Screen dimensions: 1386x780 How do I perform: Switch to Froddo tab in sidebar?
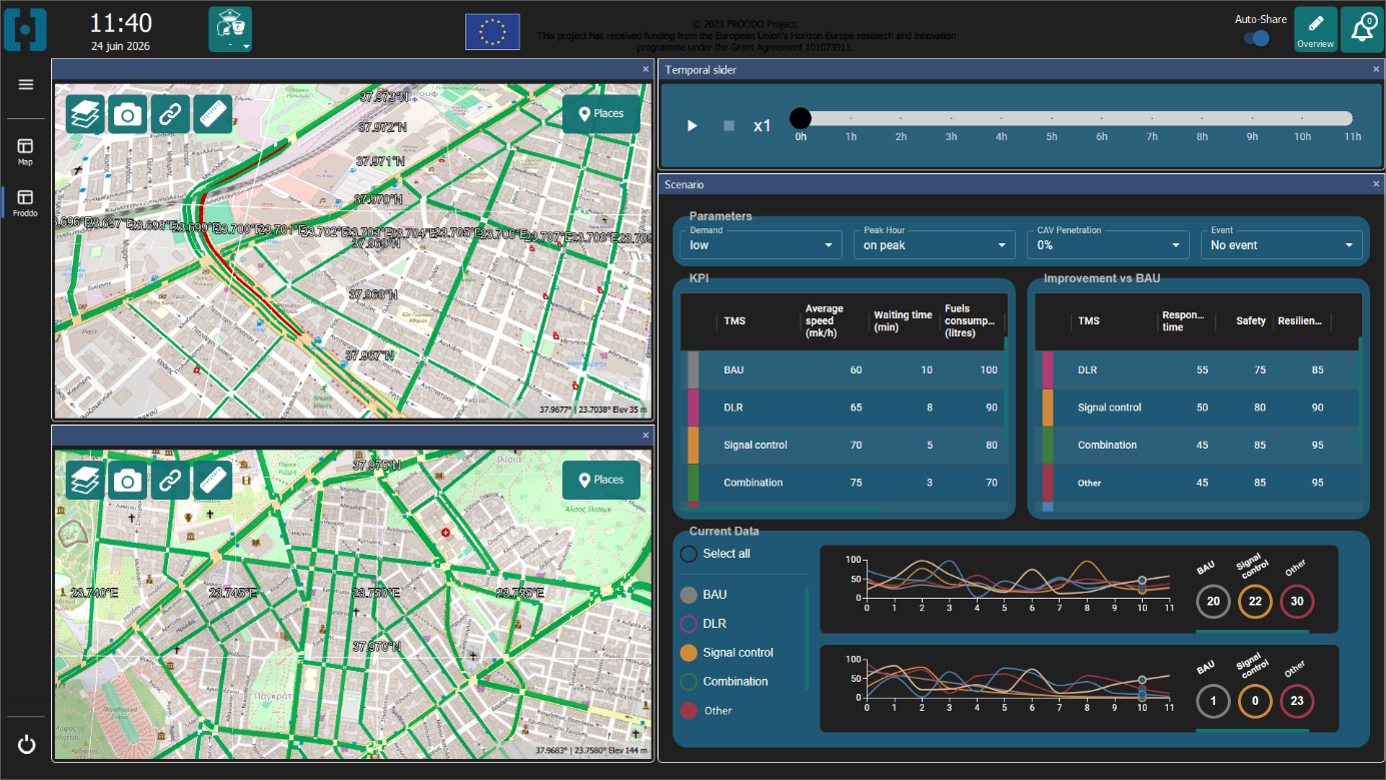pos(26,203)
